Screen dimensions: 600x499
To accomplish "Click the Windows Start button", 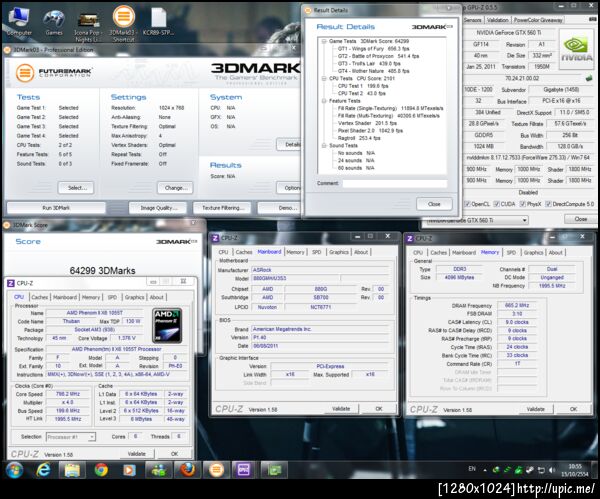I will [16, 470].
